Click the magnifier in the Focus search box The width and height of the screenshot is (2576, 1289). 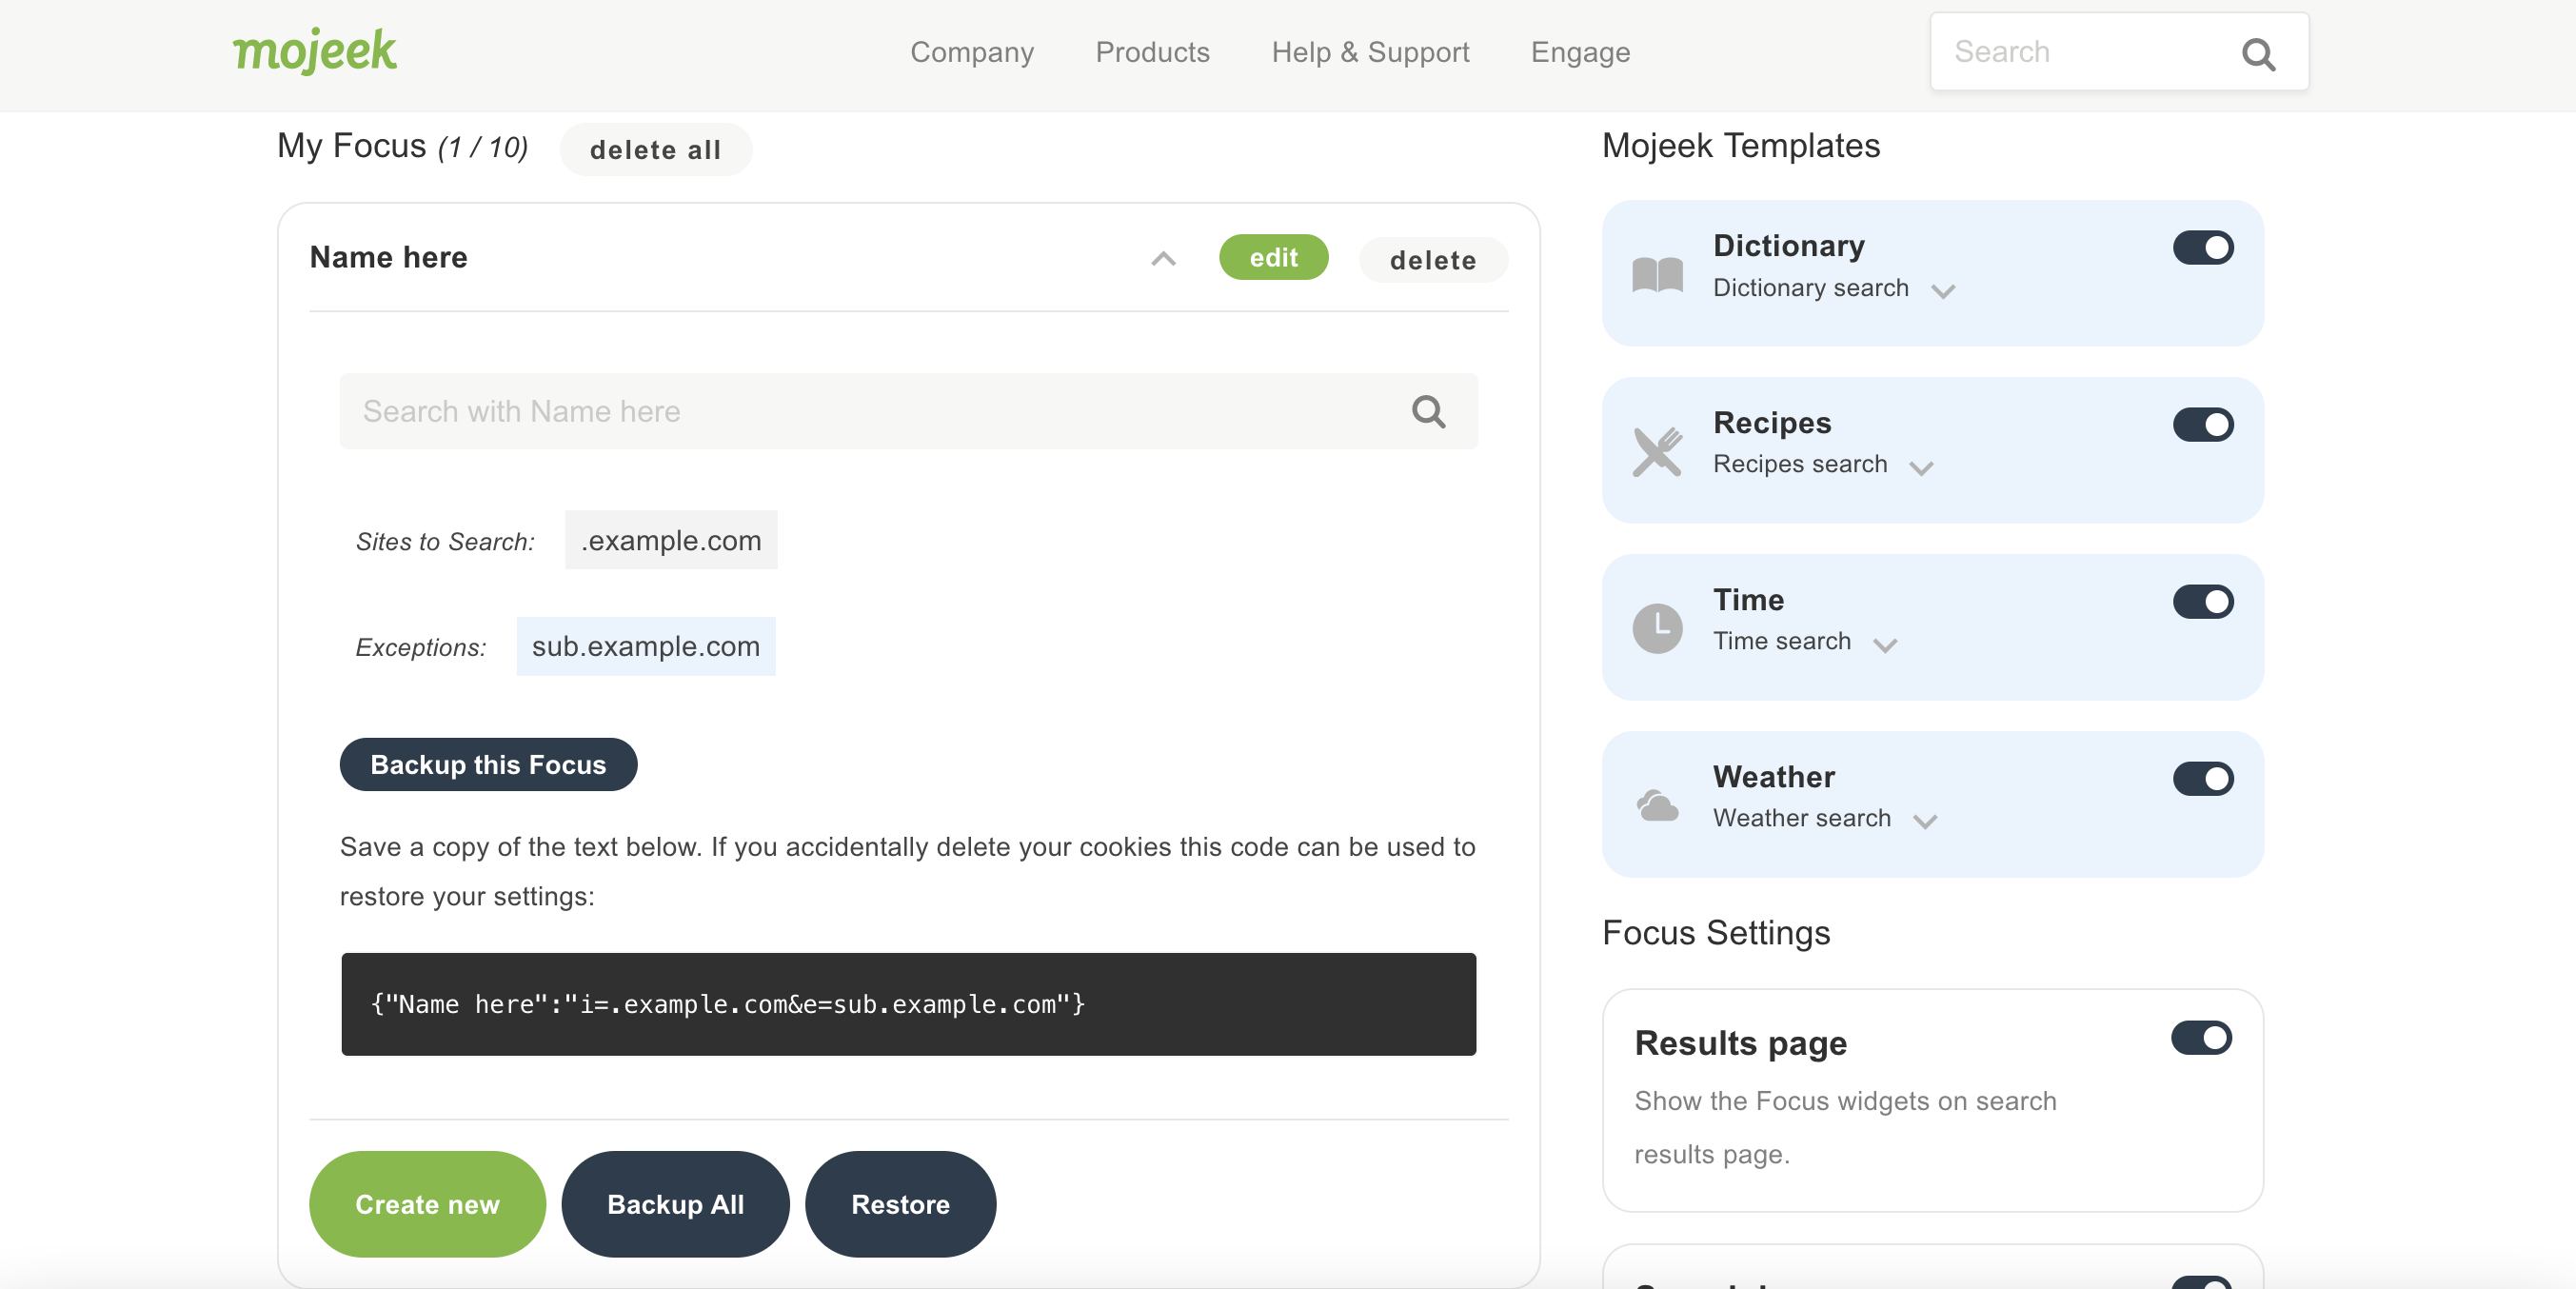coord(1428,411)
